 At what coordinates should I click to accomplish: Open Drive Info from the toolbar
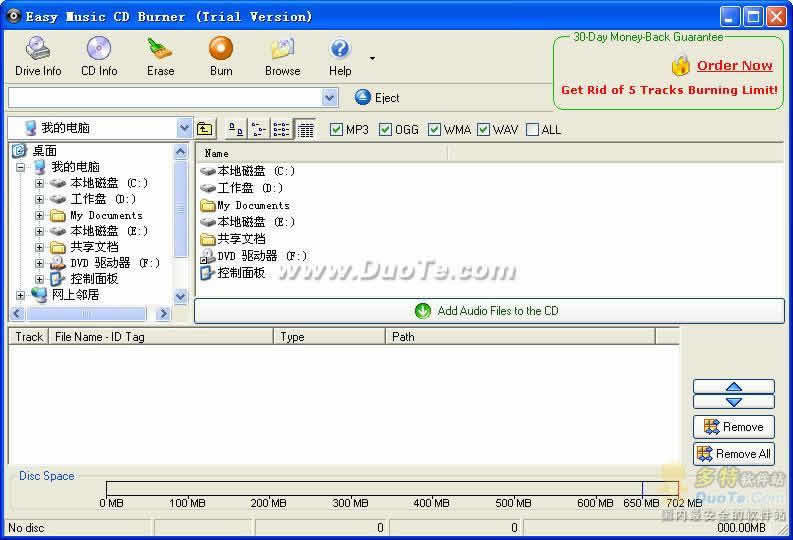[x=38, y=56]
